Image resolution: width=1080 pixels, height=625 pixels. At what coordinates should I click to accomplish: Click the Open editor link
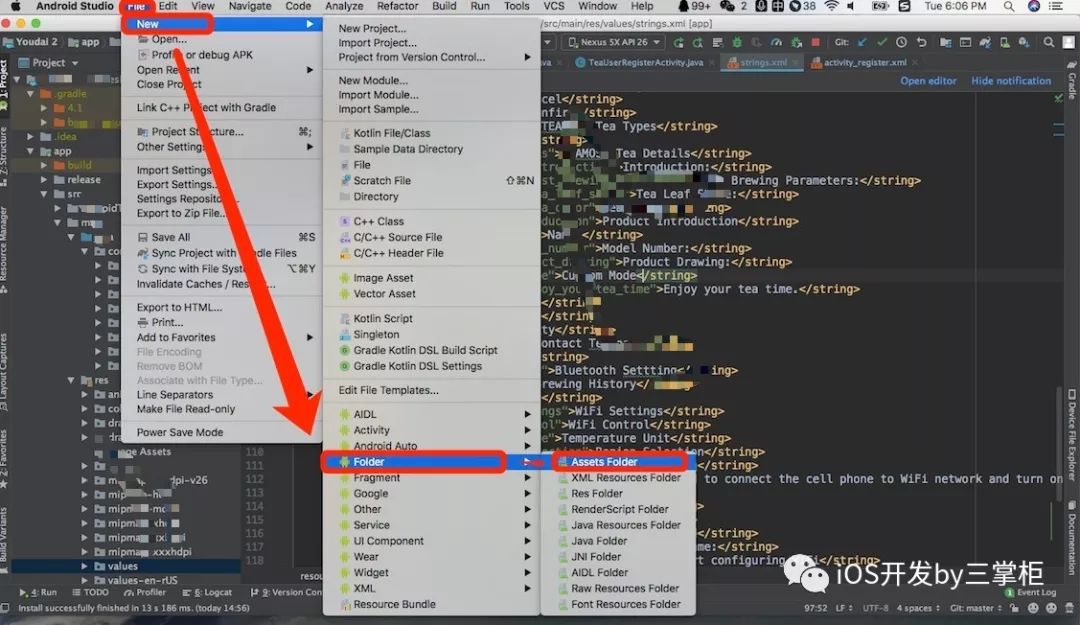928,81
